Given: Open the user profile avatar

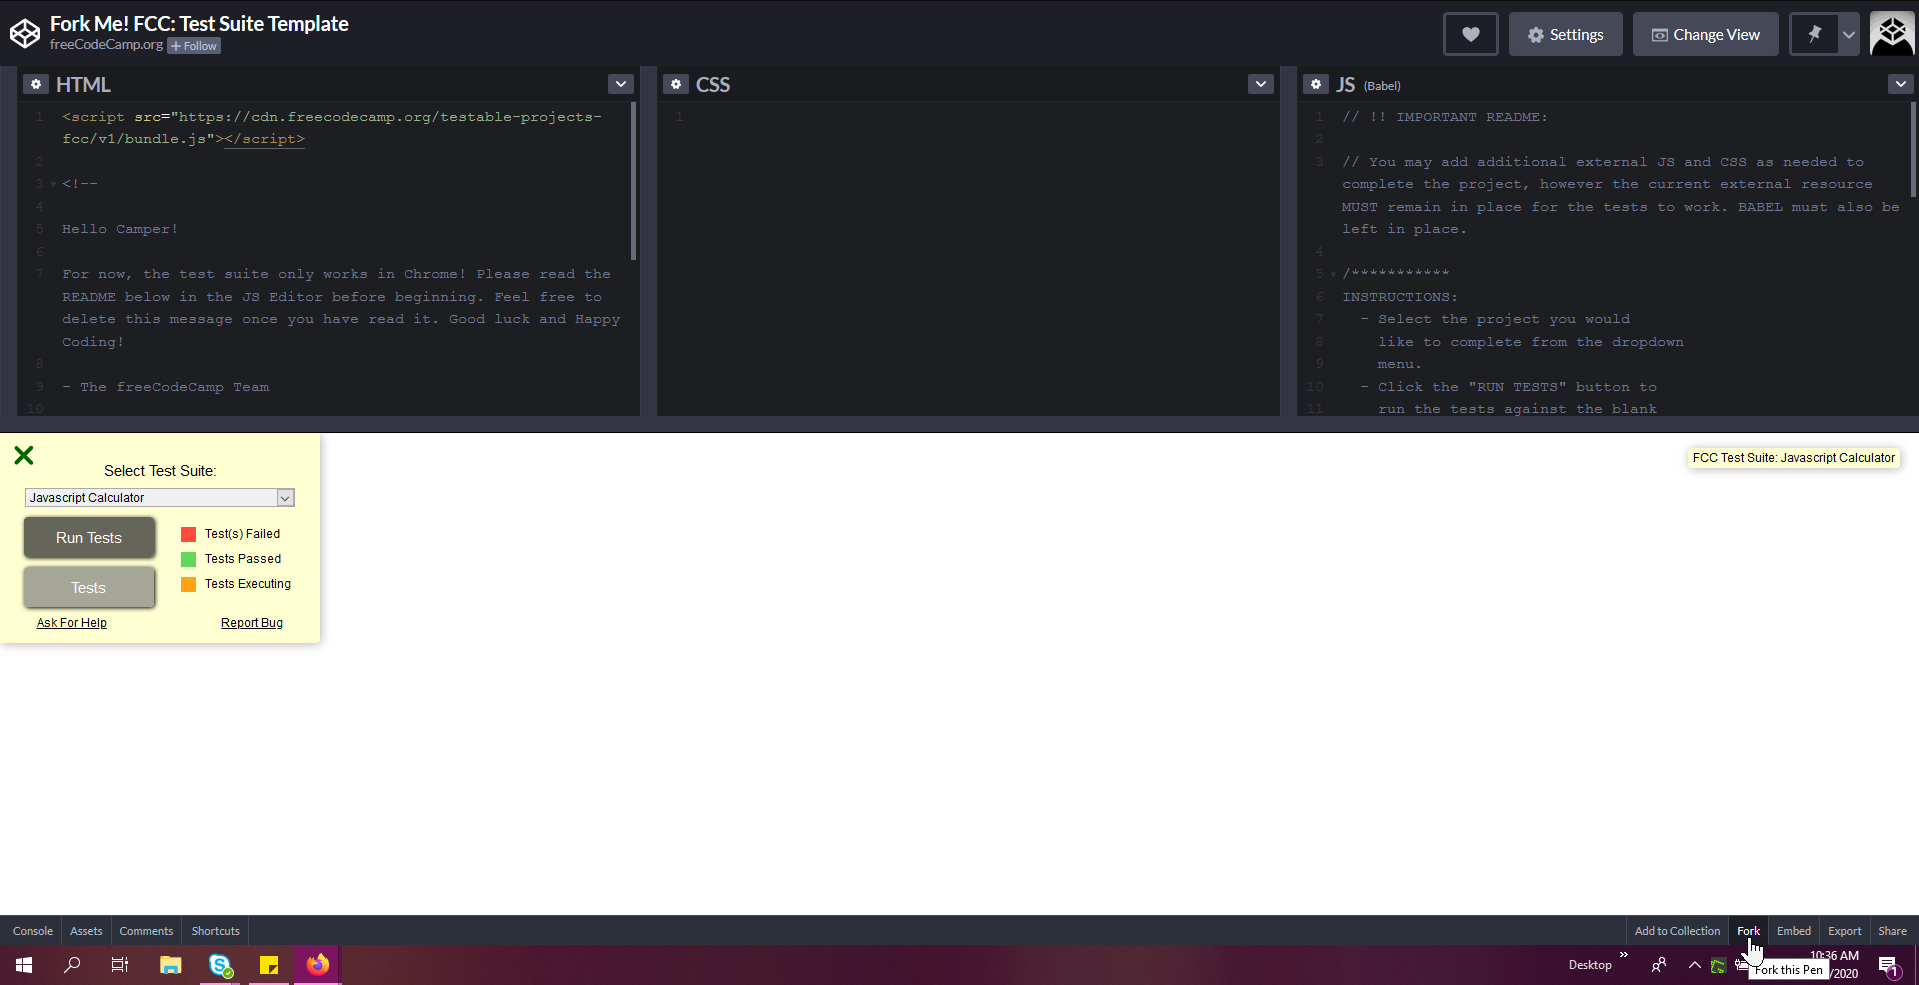Looking at the screenshot, I should tap(1892, 34).
